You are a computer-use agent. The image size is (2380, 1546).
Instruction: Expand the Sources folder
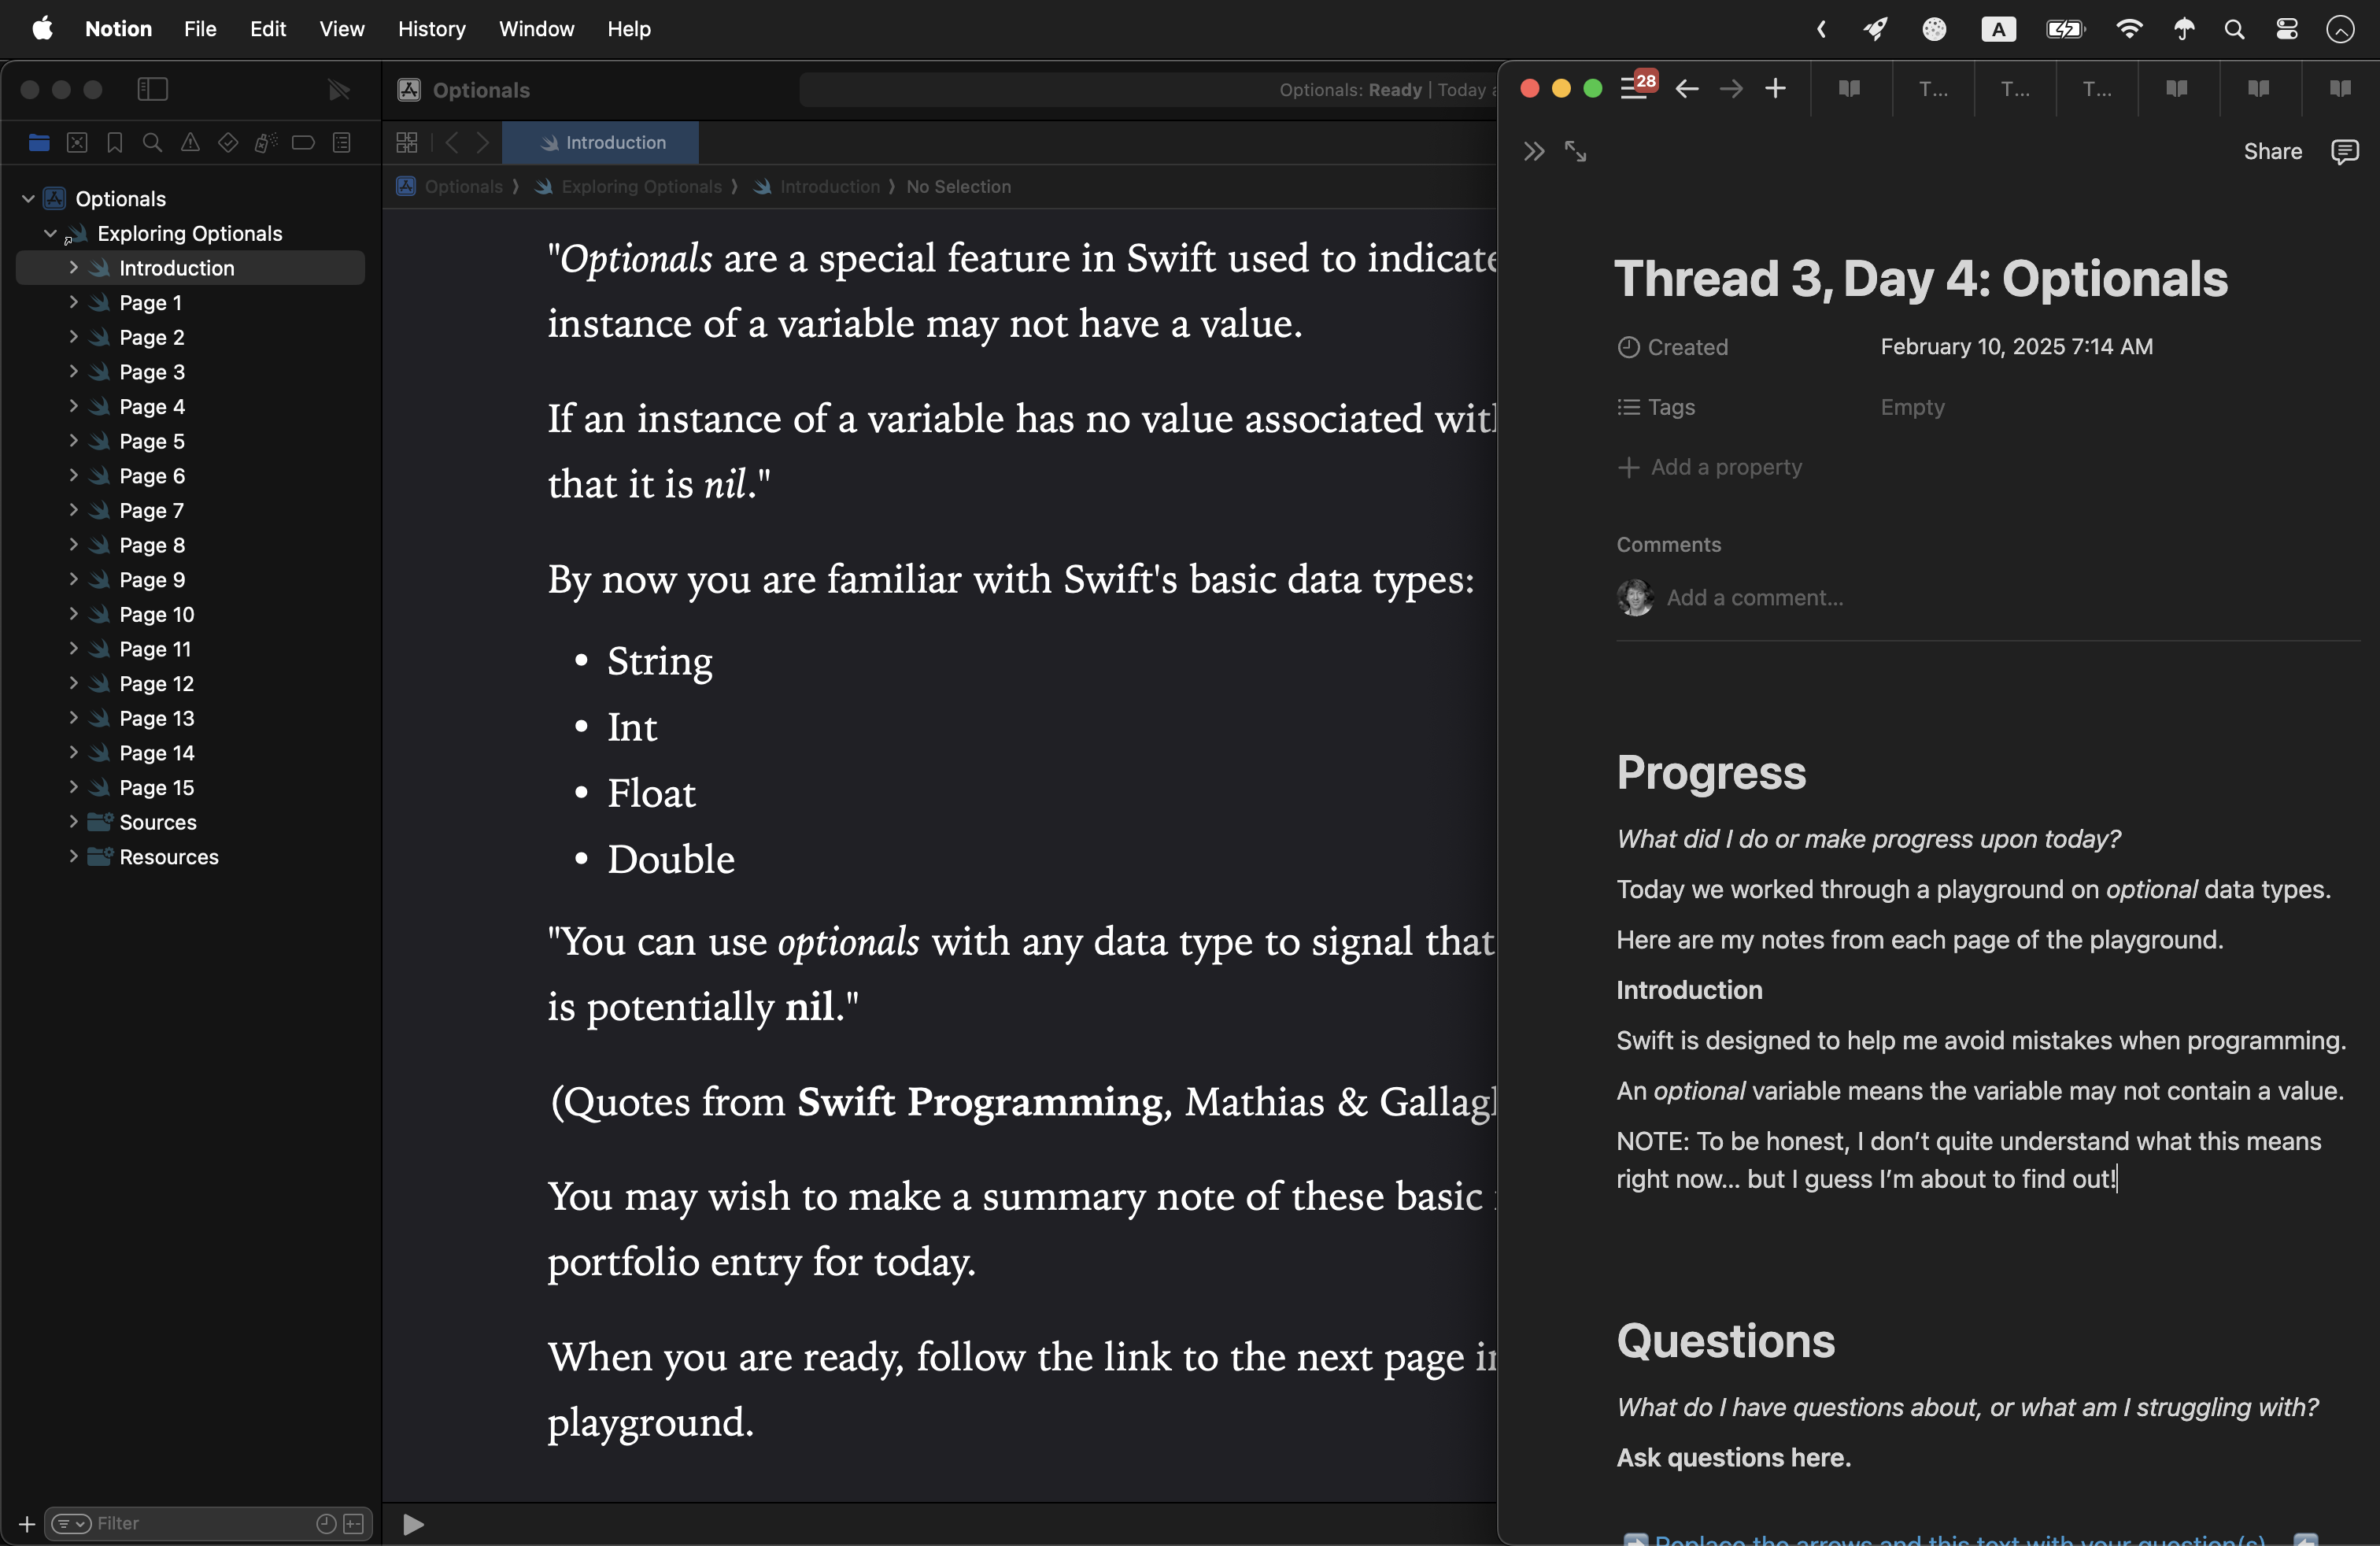[x=73, y=822]
